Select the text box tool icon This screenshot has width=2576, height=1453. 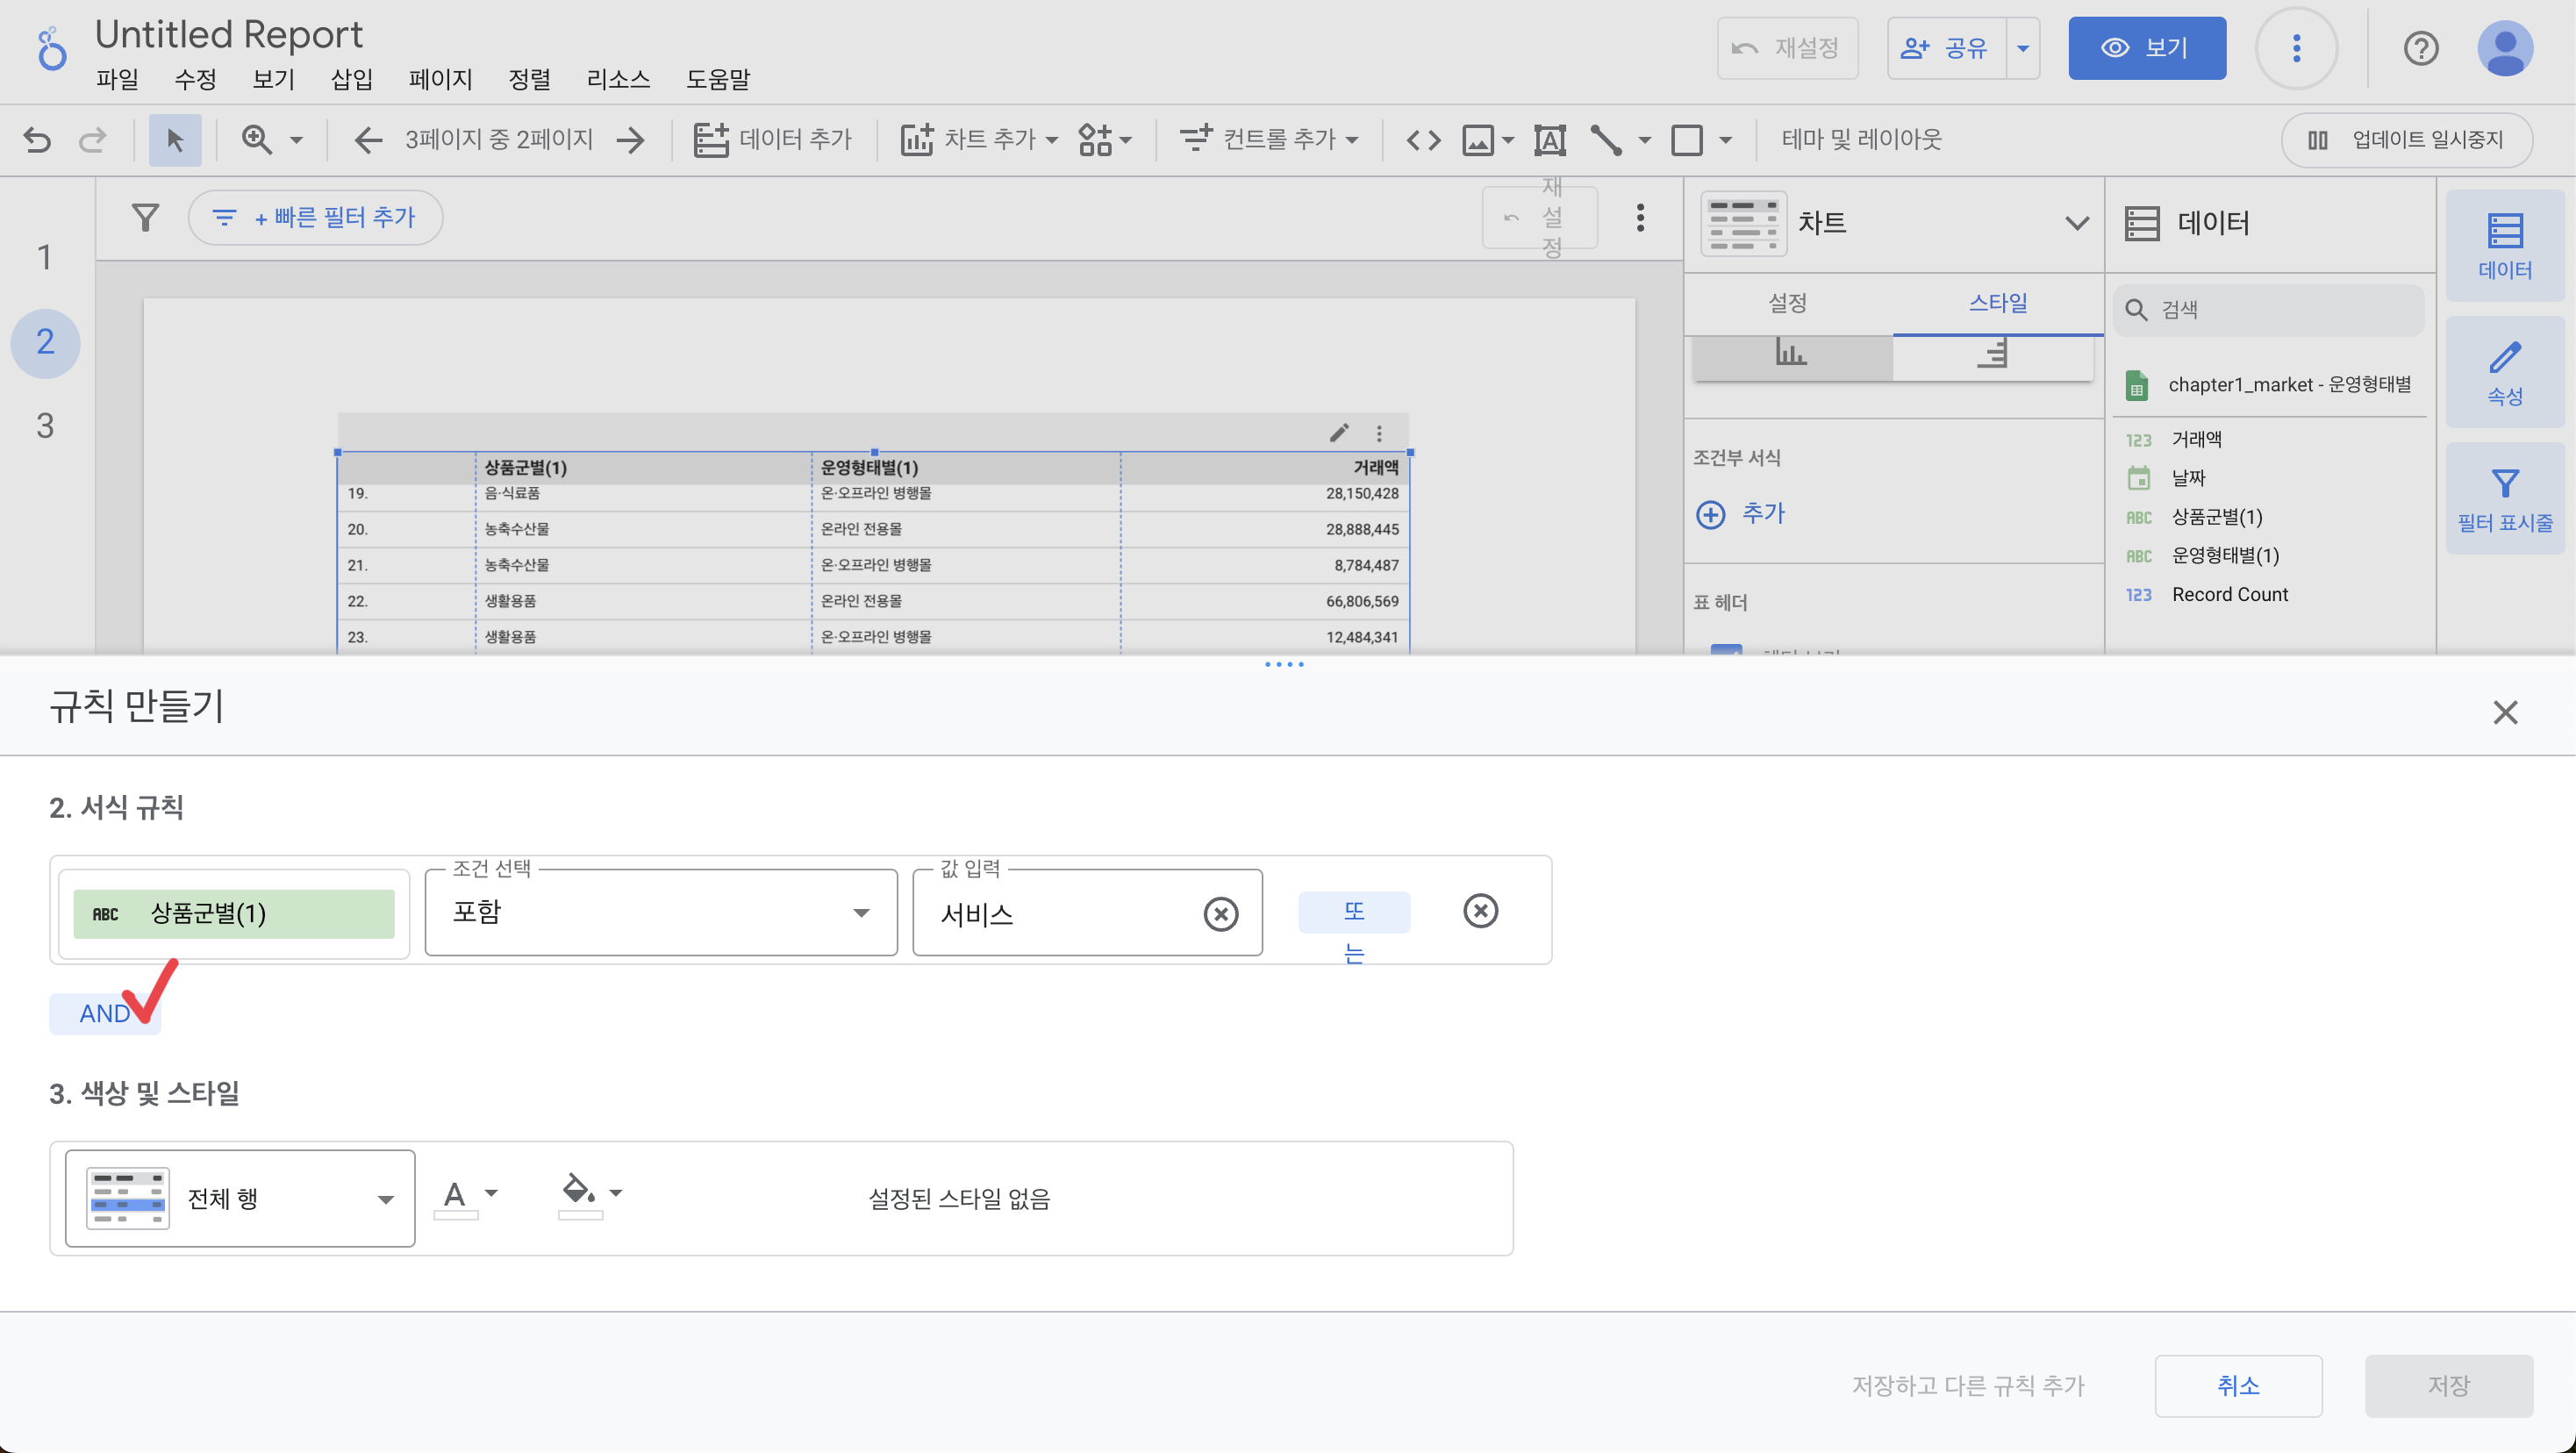[x=1549, y=139]
